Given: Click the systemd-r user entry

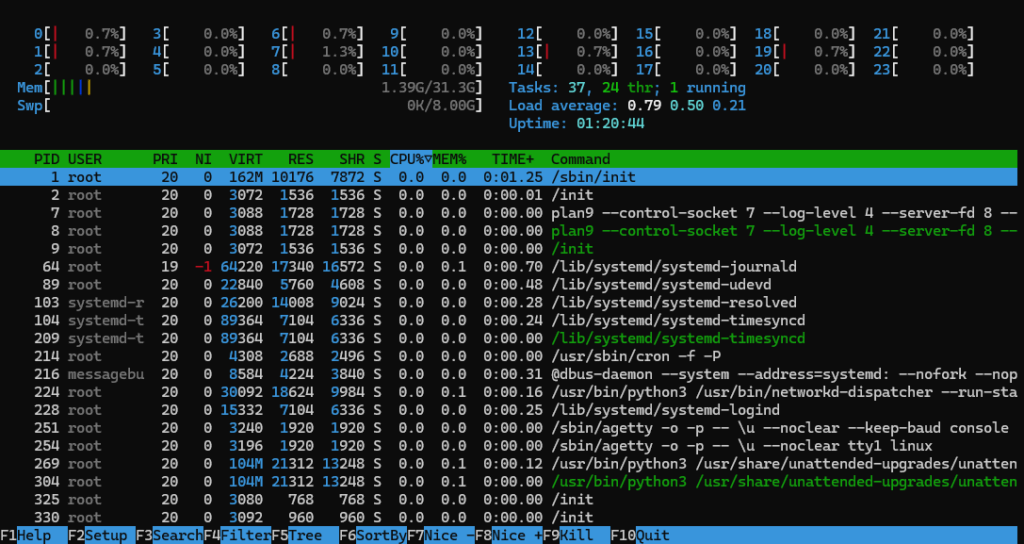Looking at the screenshot, I should tap(106, 302).
